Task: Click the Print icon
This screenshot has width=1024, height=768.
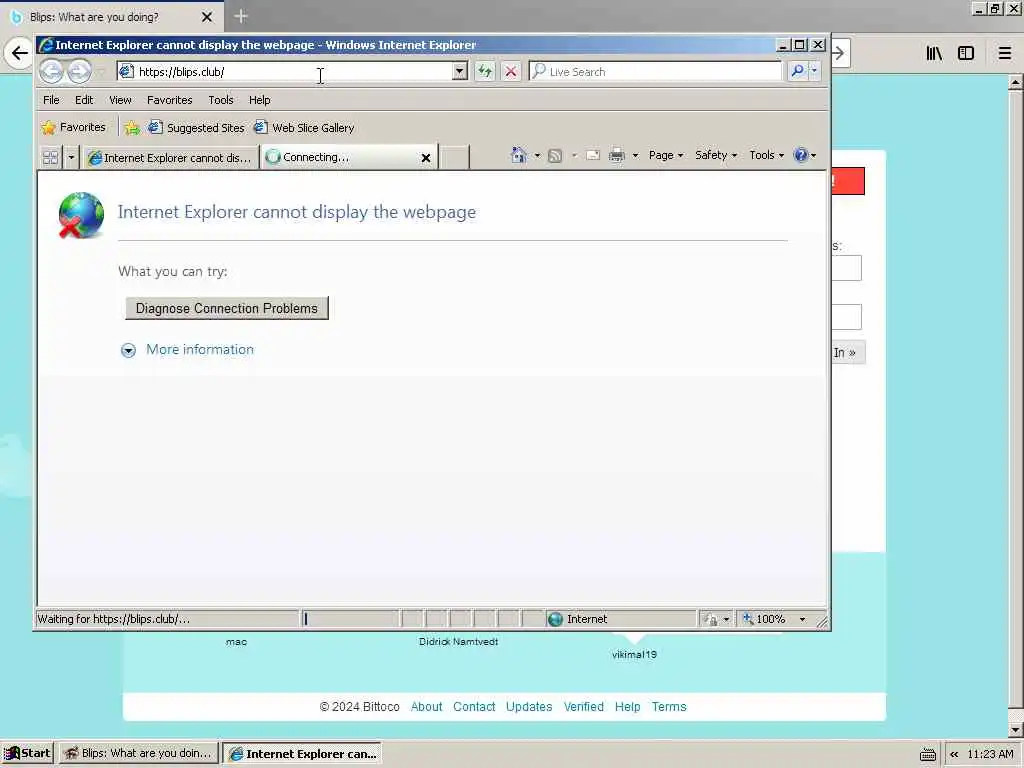Action: pyautogui.click(x=616, y=155)
